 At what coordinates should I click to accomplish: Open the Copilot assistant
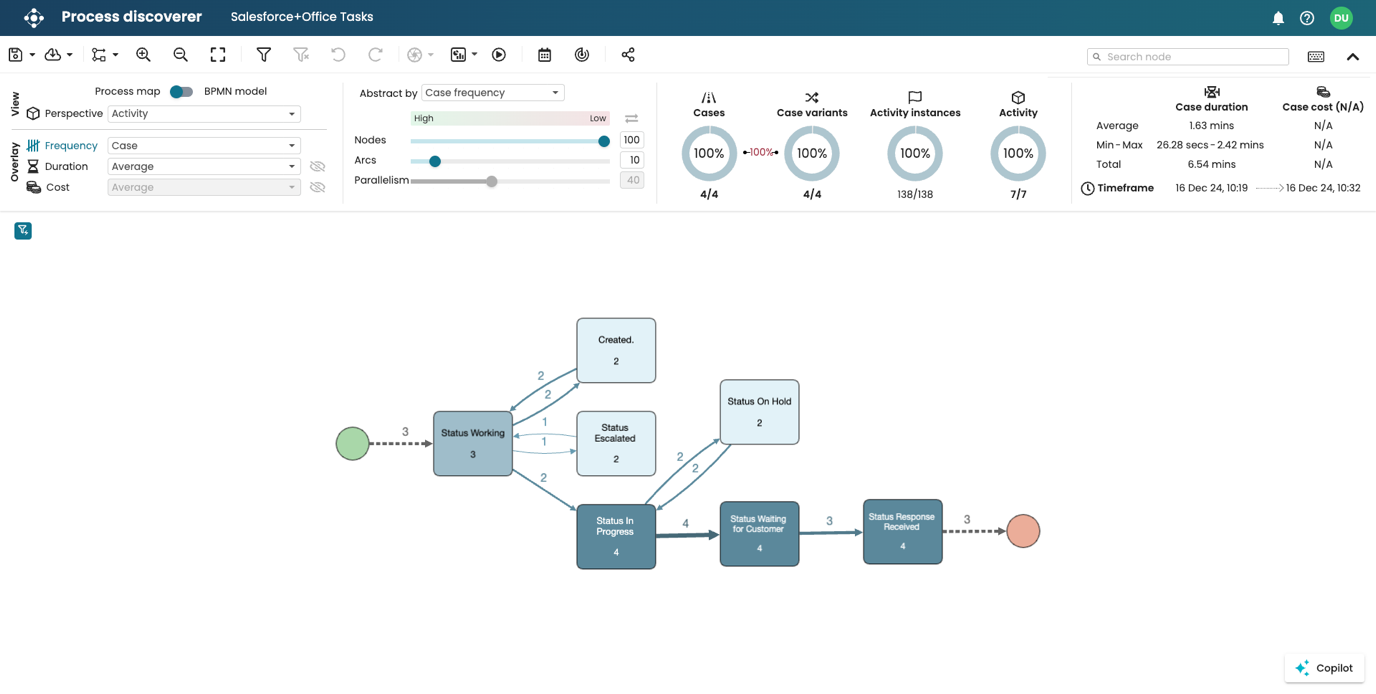click(1324, 668)
